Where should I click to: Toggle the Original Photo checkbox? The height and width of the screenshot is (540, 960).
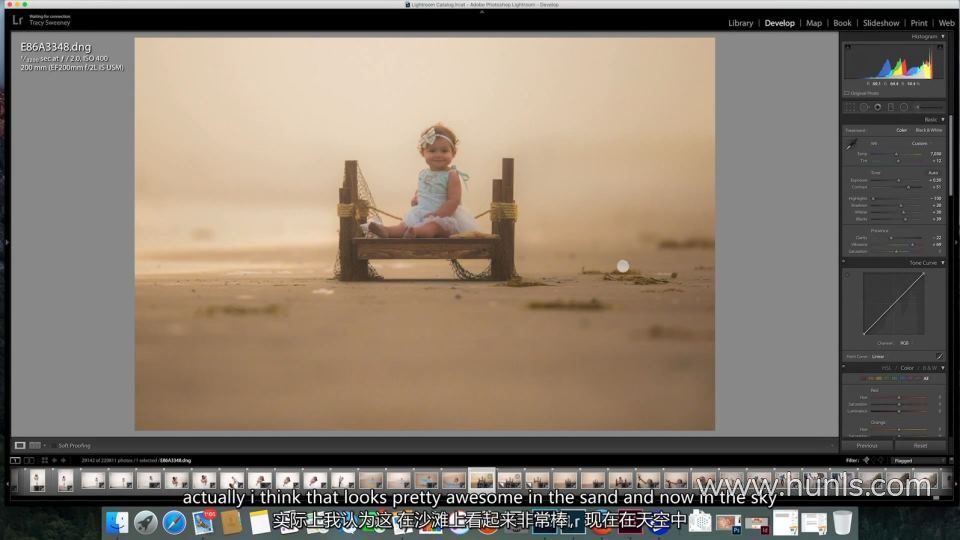tap(847, 93)
